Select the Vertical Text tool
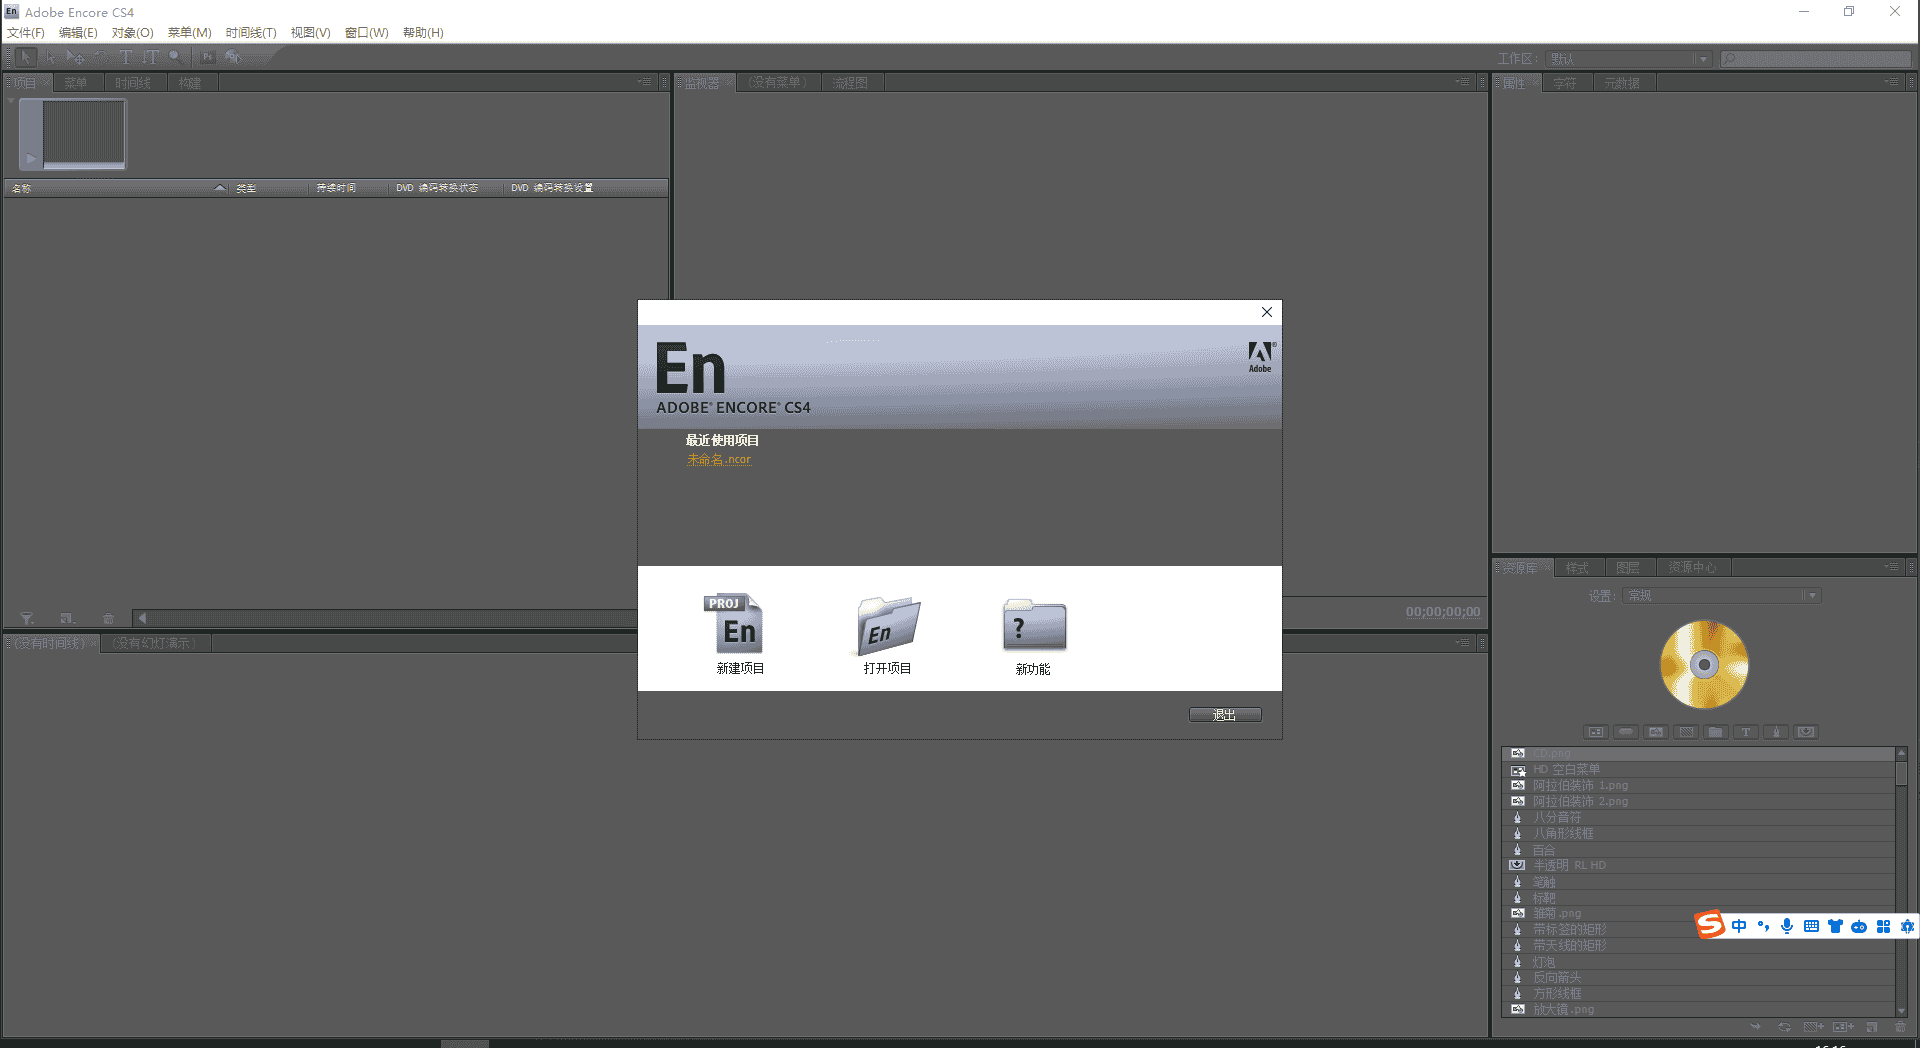 [150, 57]
